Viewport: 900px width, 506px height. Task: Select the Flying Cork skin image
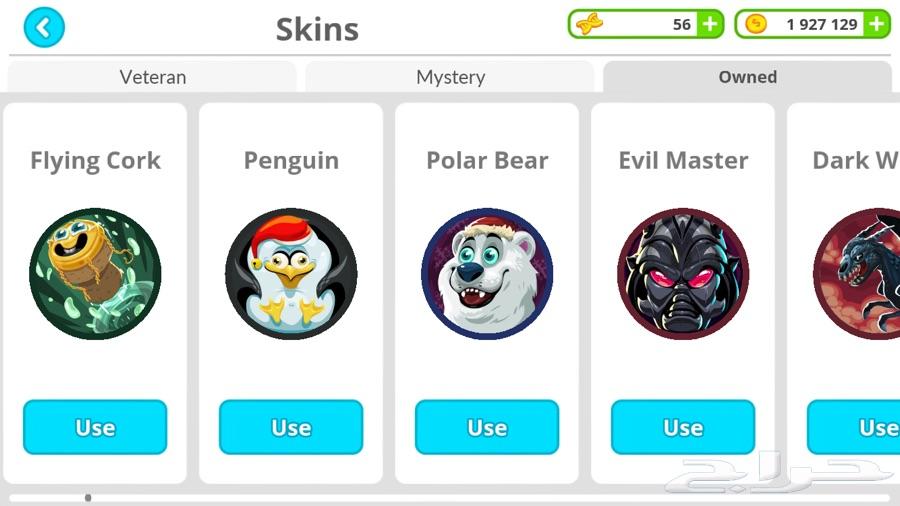click(95, 274)
